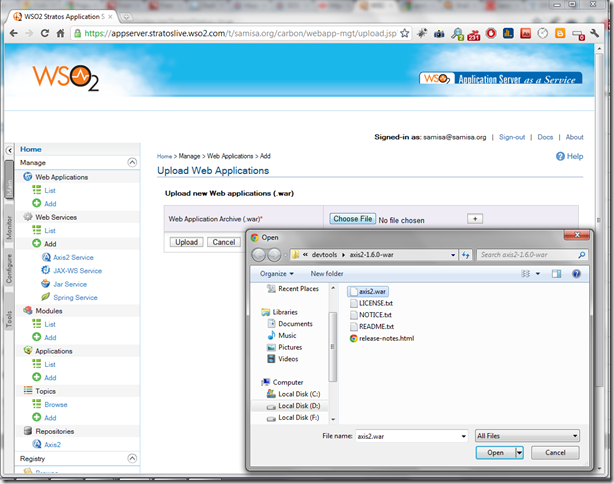The height and width of the screenshot is (484, 614).
Task: Go back with browser back arrow
Action: [x=14, y=33]
